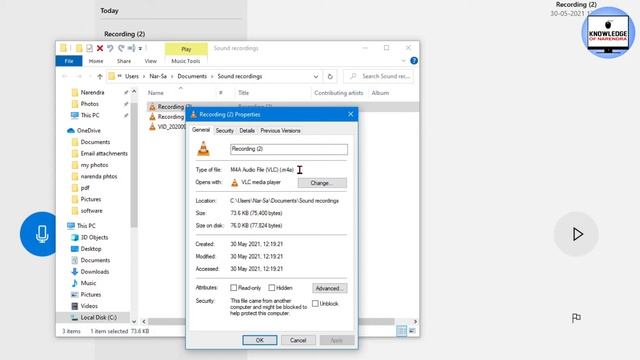Open address bar history dropdown

point(316,76)
